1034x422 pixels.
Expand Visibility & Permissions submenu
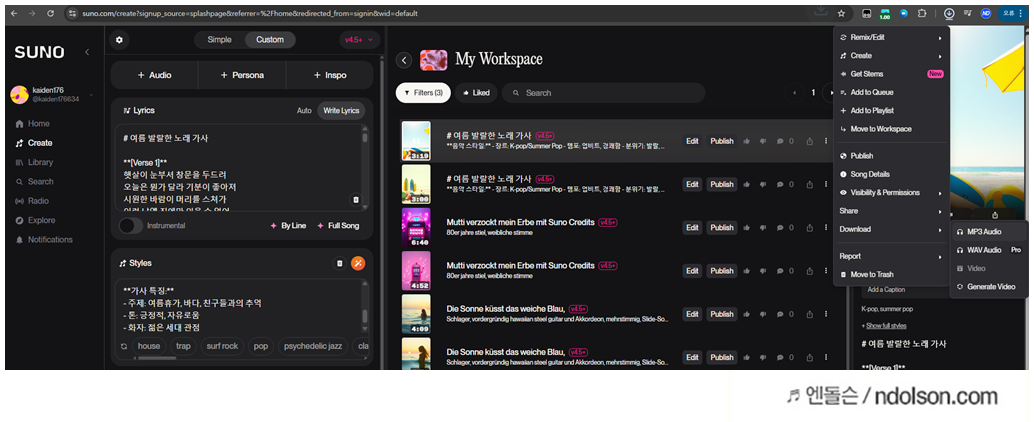[x=890, y=193]
